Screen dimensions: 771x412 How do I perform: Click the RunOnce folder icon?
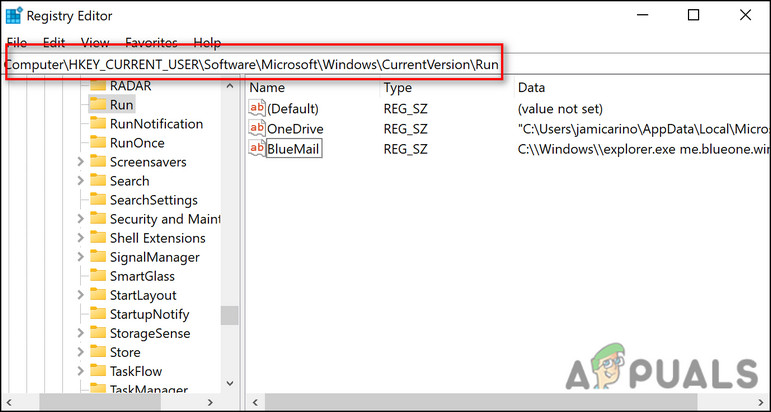click(x=98, y=143)
